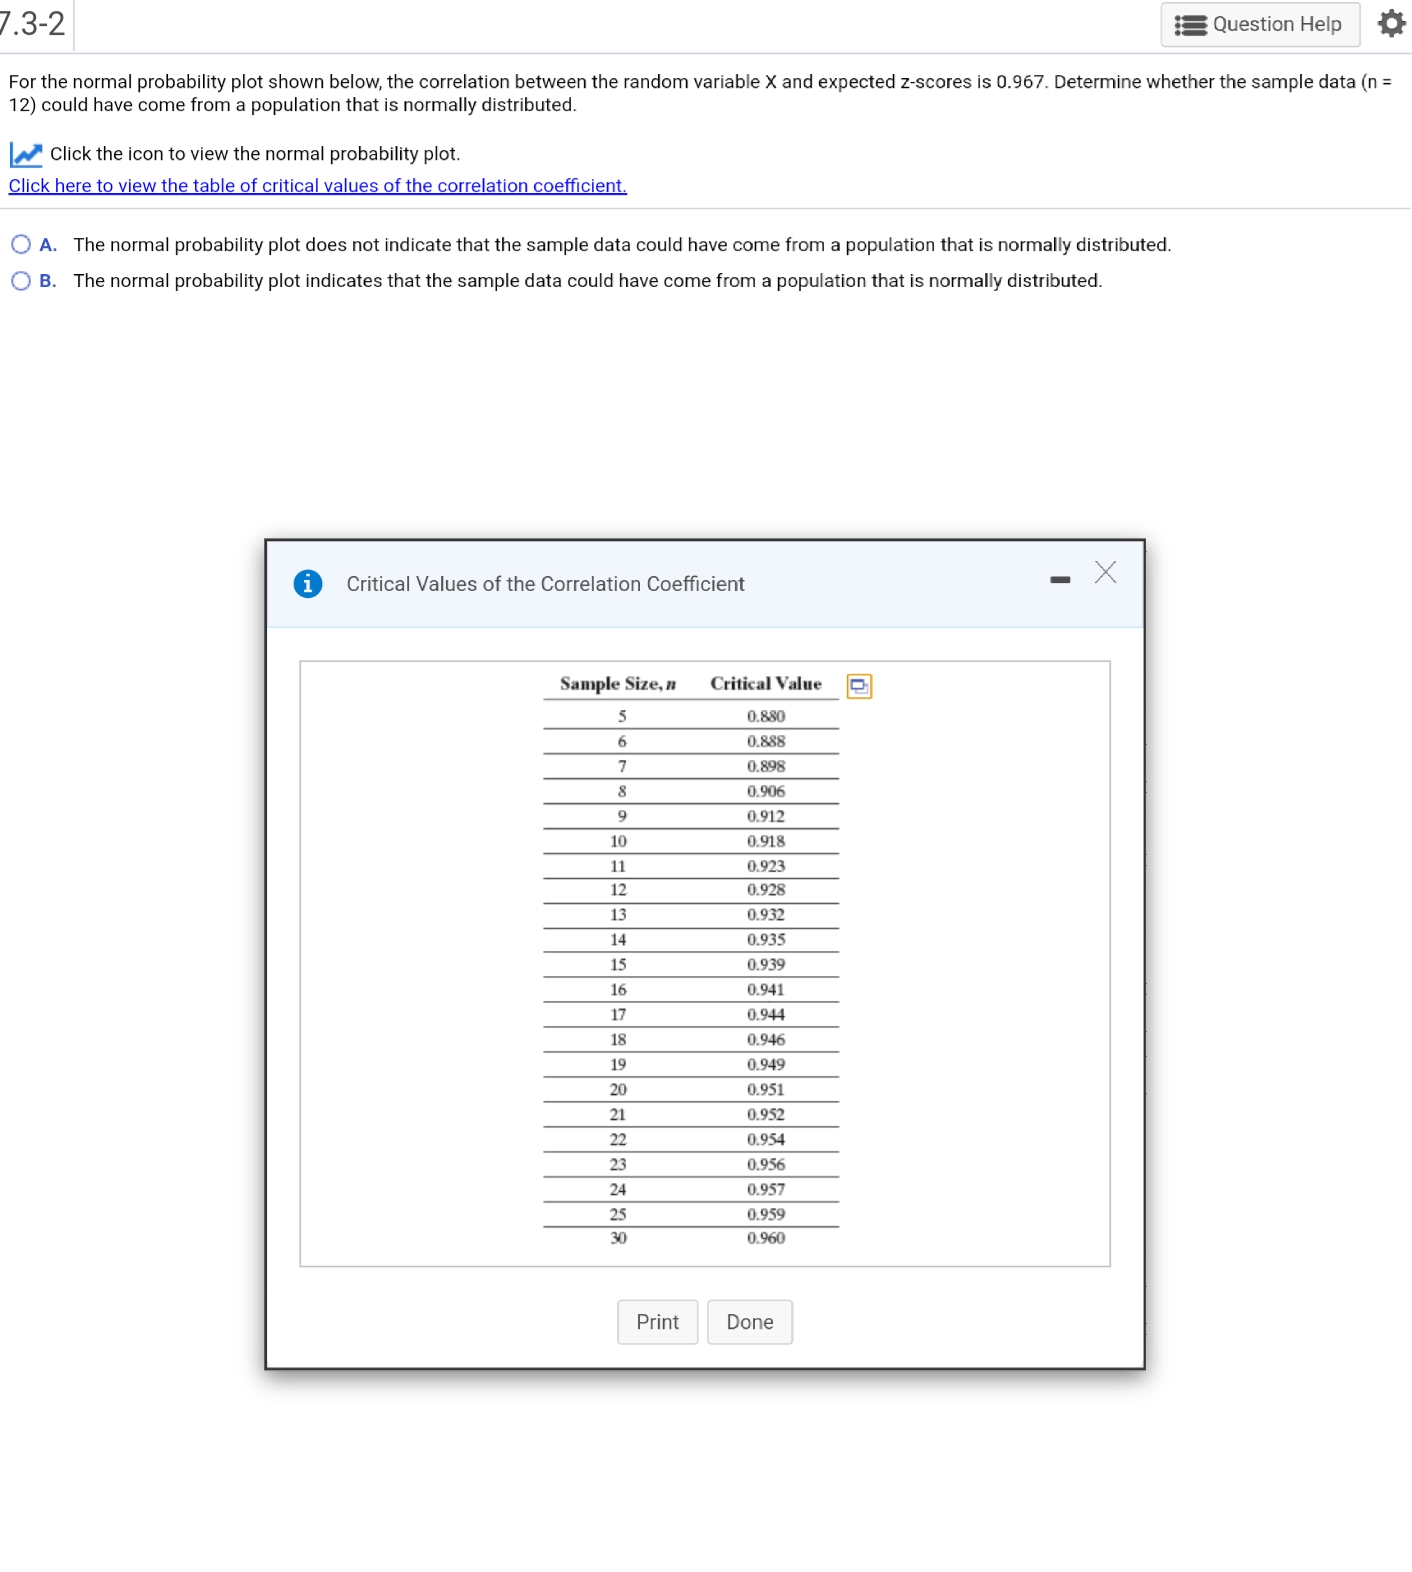Click critical value 0.959 for n = 25
1412x1572 pixels.
(766, 1214)
